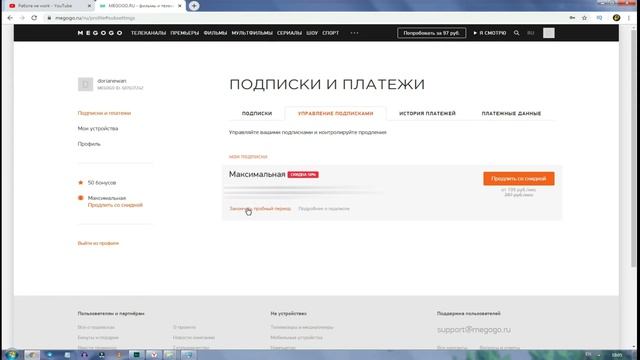Click the dorianewan profile picture in sidebar
This screenshot has width=640, height=360.
(x=85, y=84)
